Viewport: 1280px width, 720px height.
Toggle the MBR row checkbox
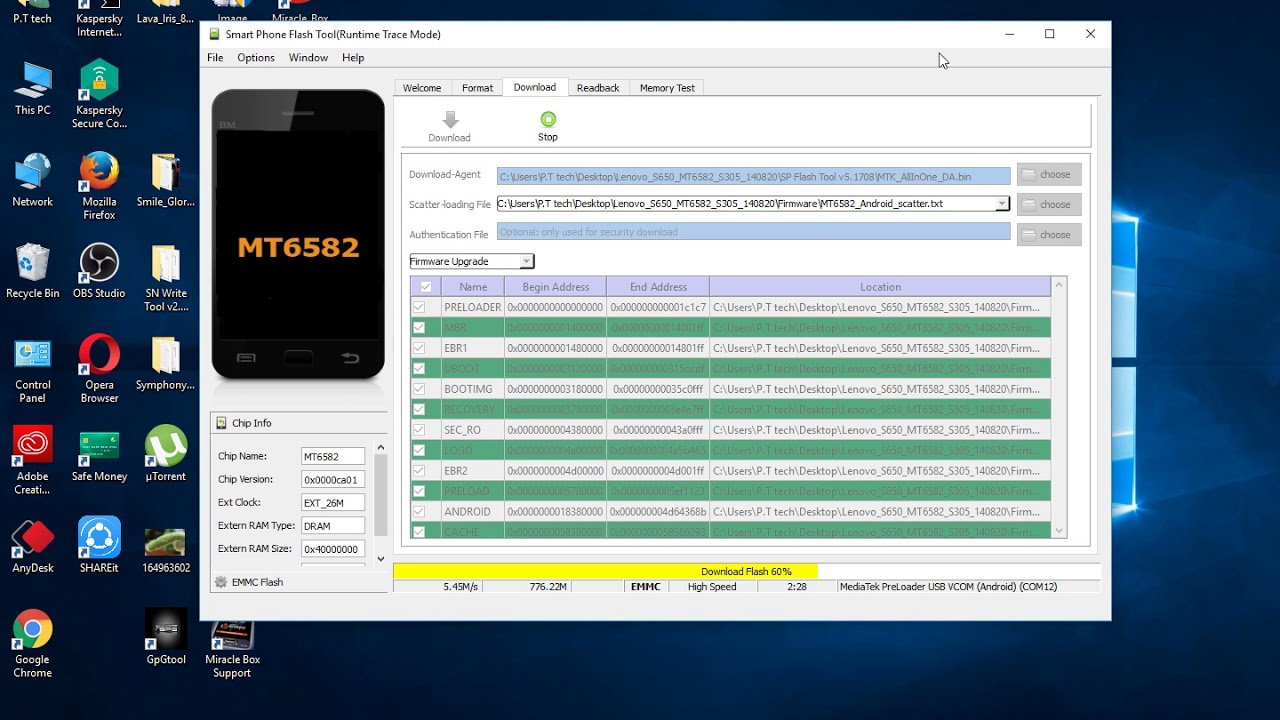click(419, 328)
